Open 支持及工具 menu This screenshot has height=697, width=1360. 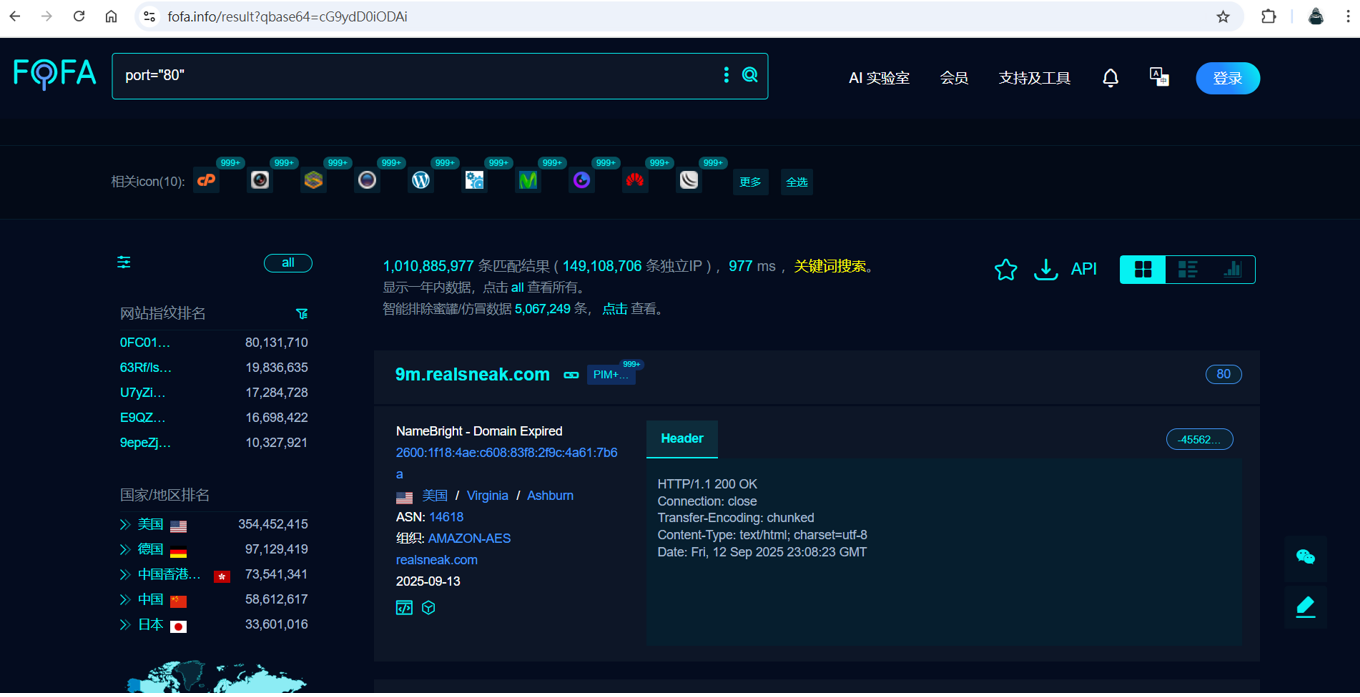(1034, 78)
